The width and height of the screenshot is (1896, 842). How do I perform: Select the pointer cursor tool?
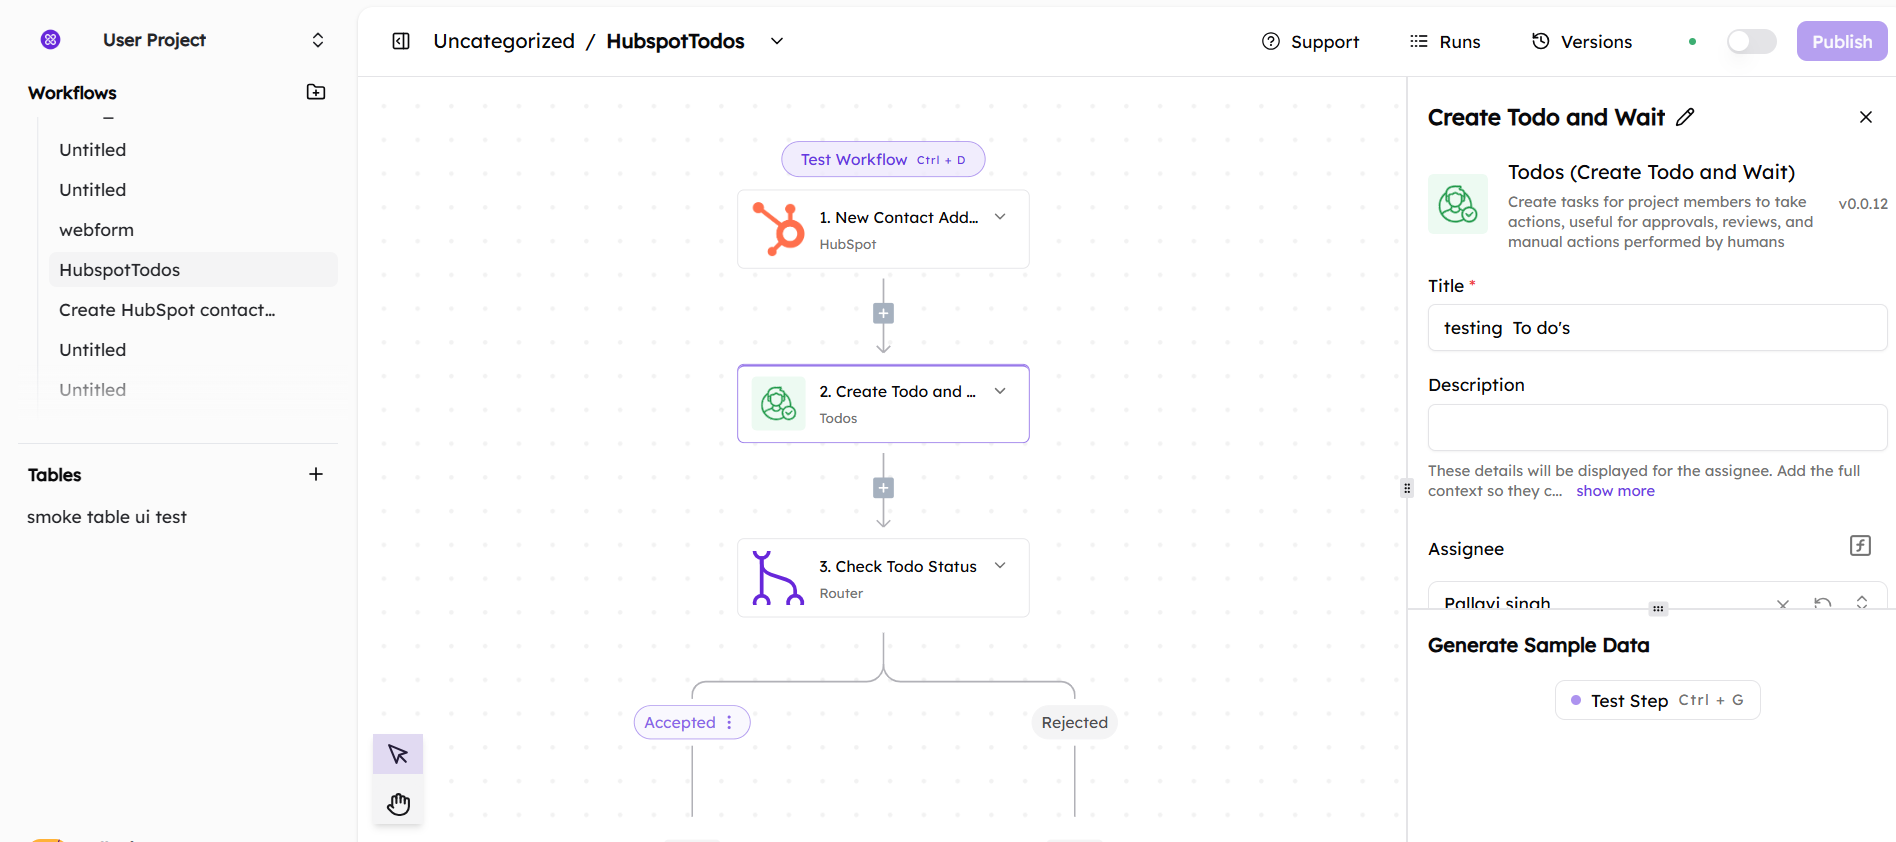398,754
